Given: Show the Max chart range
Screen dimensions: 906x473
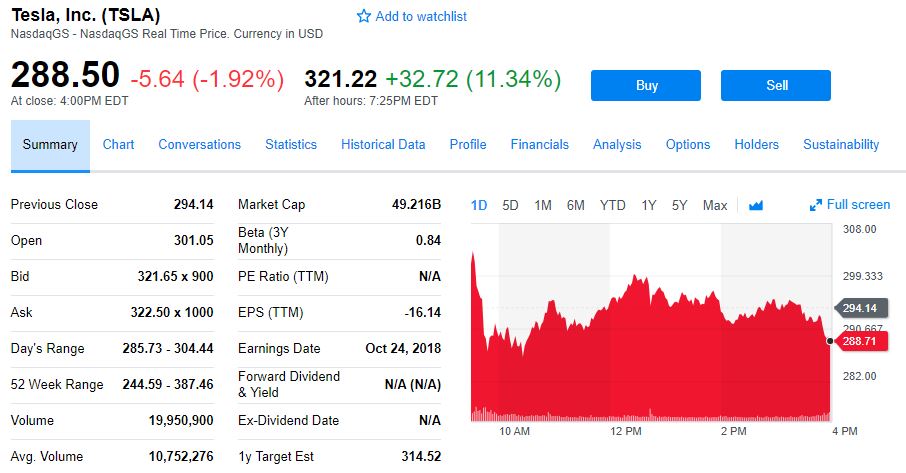Looking at the screenshot, I should [715, 206].
